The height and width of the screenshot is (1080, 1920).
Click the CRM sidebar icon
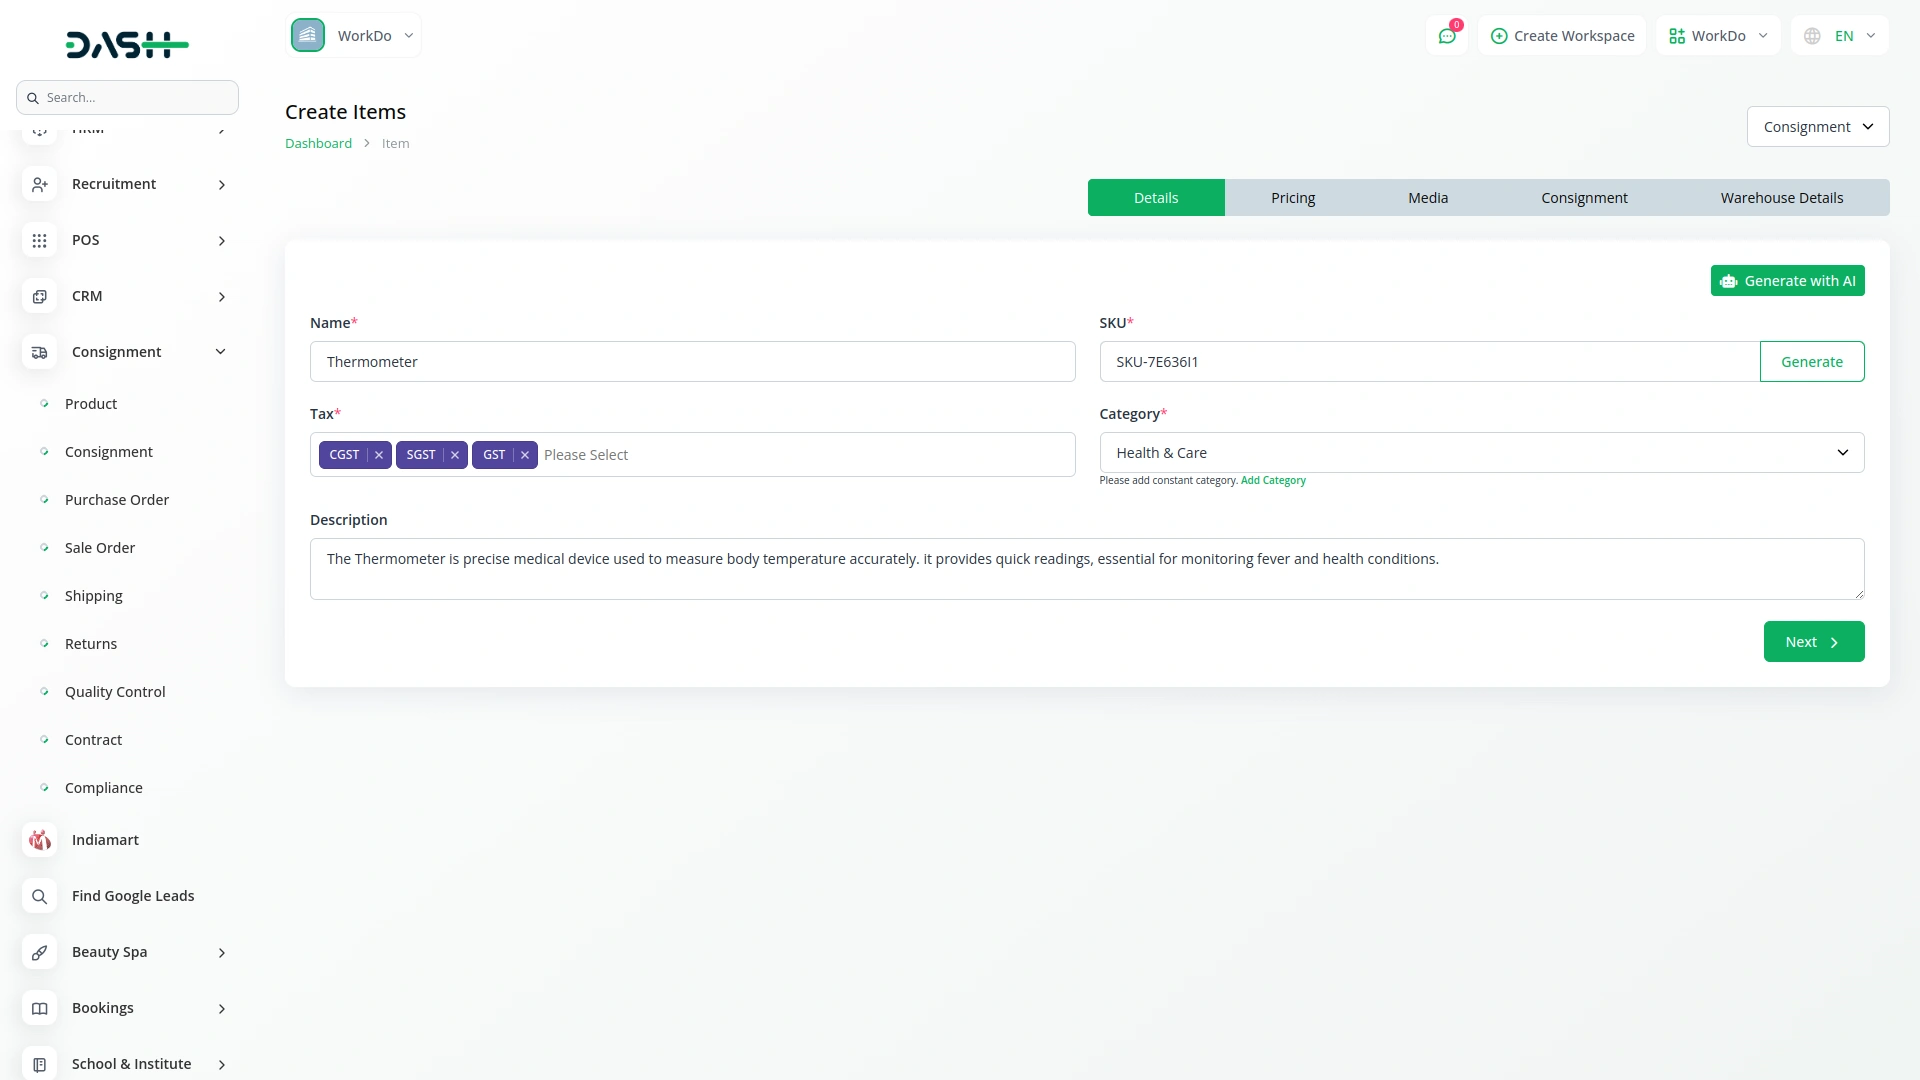(39, 296)
